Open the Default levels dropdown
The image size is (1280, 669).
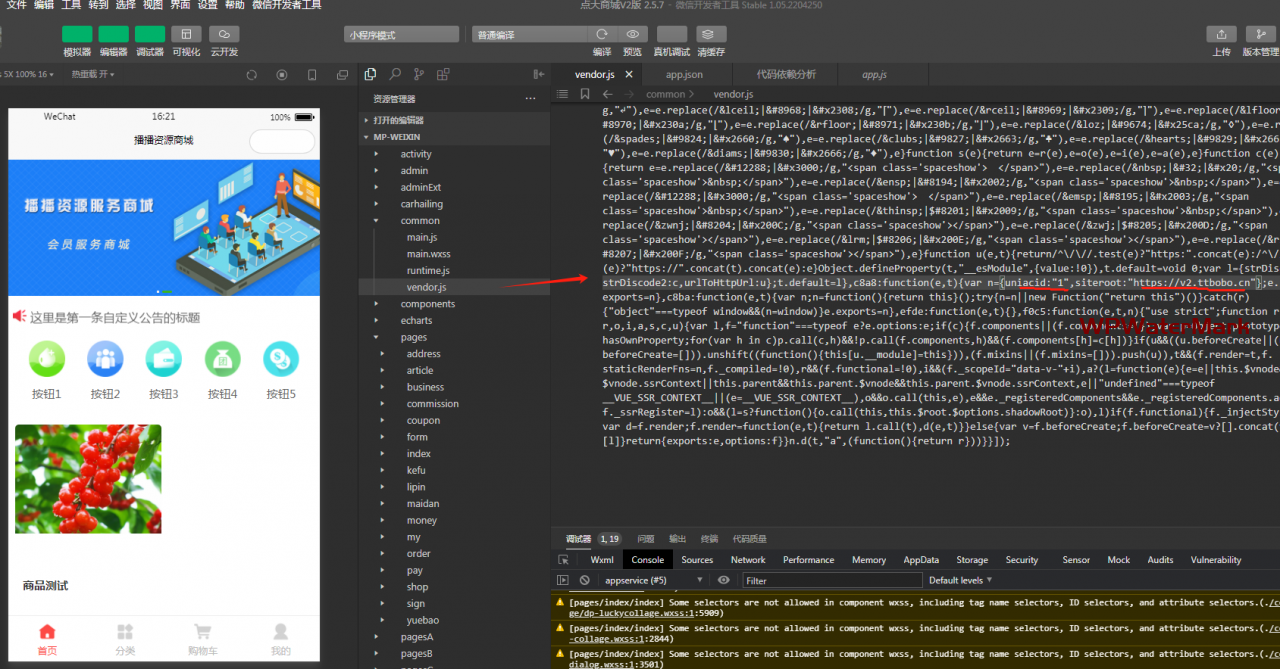[x=960, y=580]
